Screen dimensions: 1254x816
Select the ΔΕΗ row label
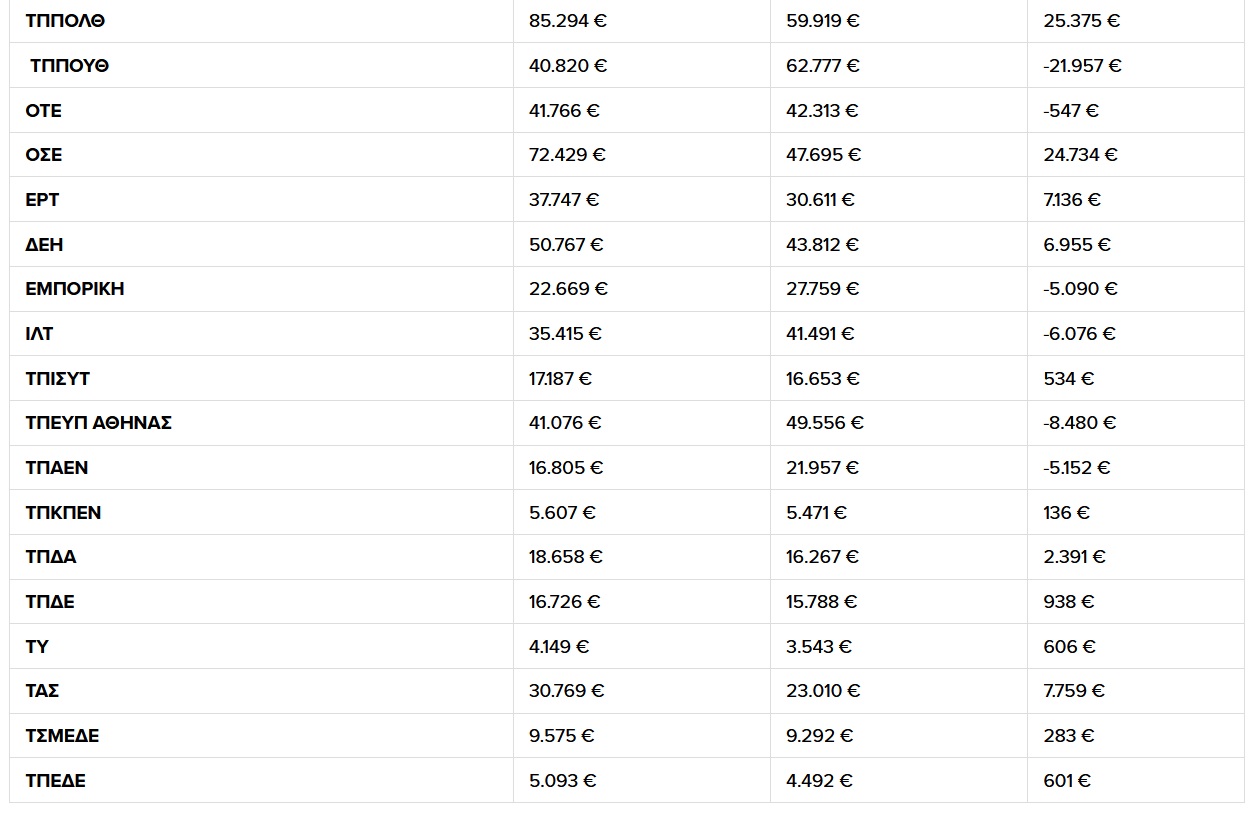pos(44,245)
